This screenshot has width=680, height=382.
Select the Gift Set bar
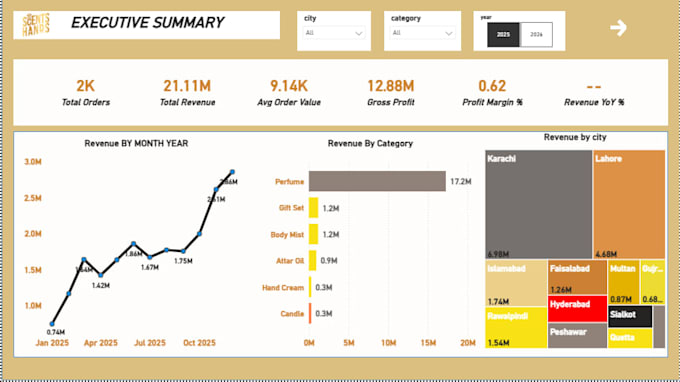tap(313, 208)
